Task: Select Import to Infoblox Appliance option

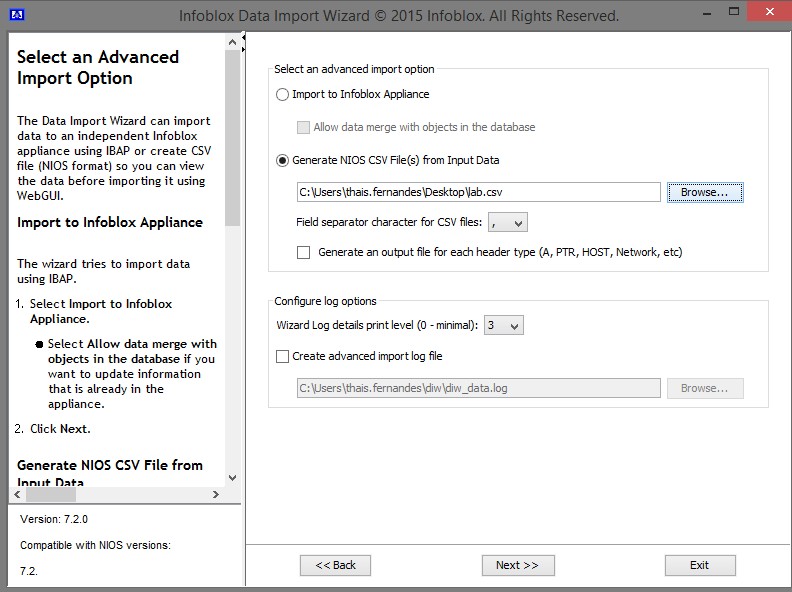Action: click(282, 95)
